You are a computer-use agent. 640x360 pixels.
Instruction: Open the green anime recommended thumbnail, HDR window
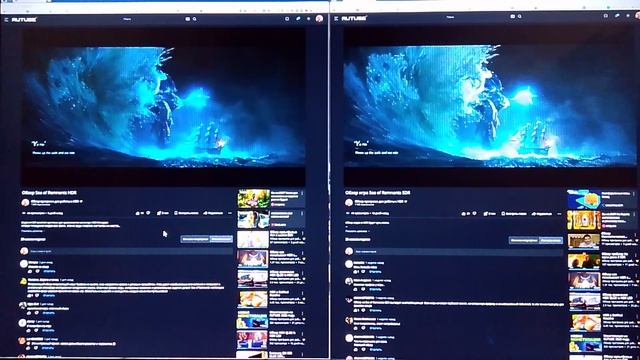pos(253,199)
